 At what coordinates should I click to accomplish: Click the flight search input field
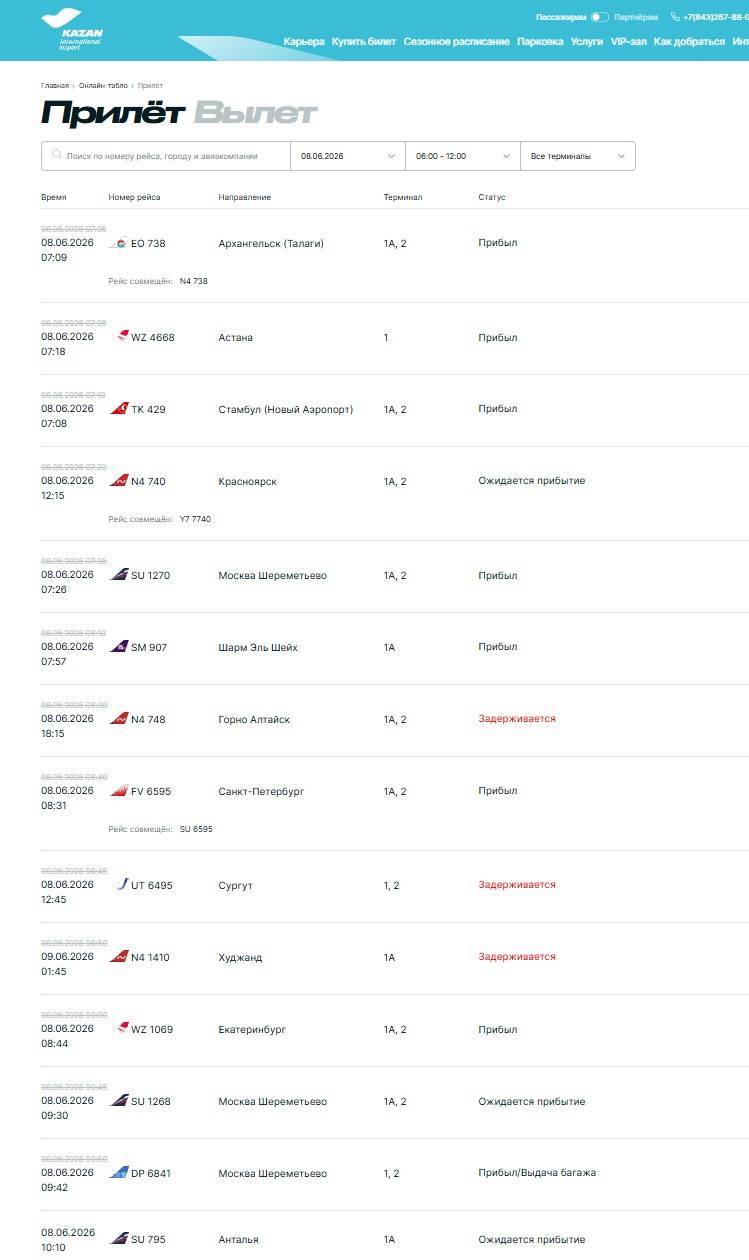coord(166,156)
